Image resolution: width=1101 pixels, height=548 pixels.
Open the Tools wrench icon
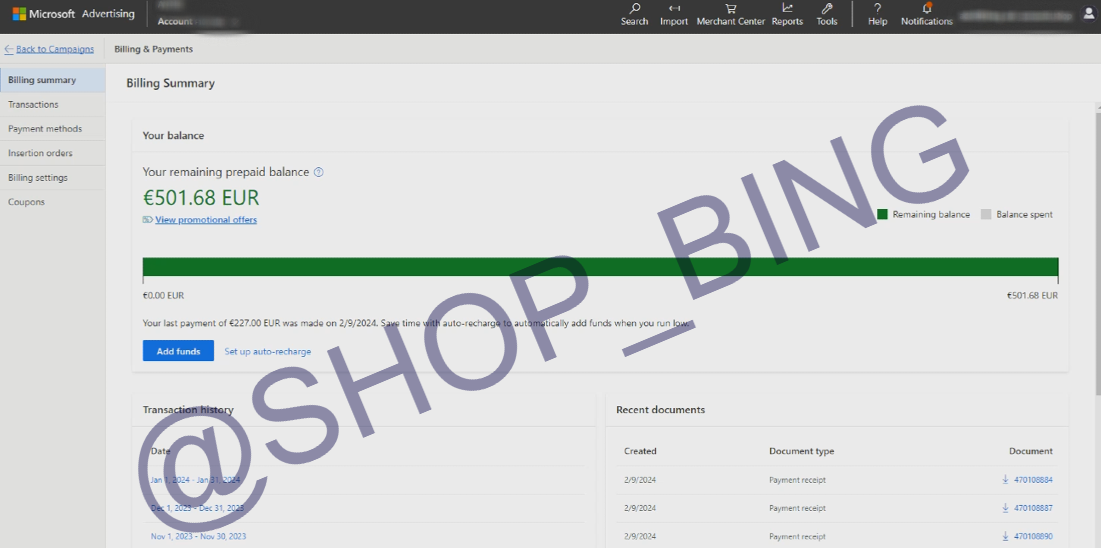click(x=826, y=14)
